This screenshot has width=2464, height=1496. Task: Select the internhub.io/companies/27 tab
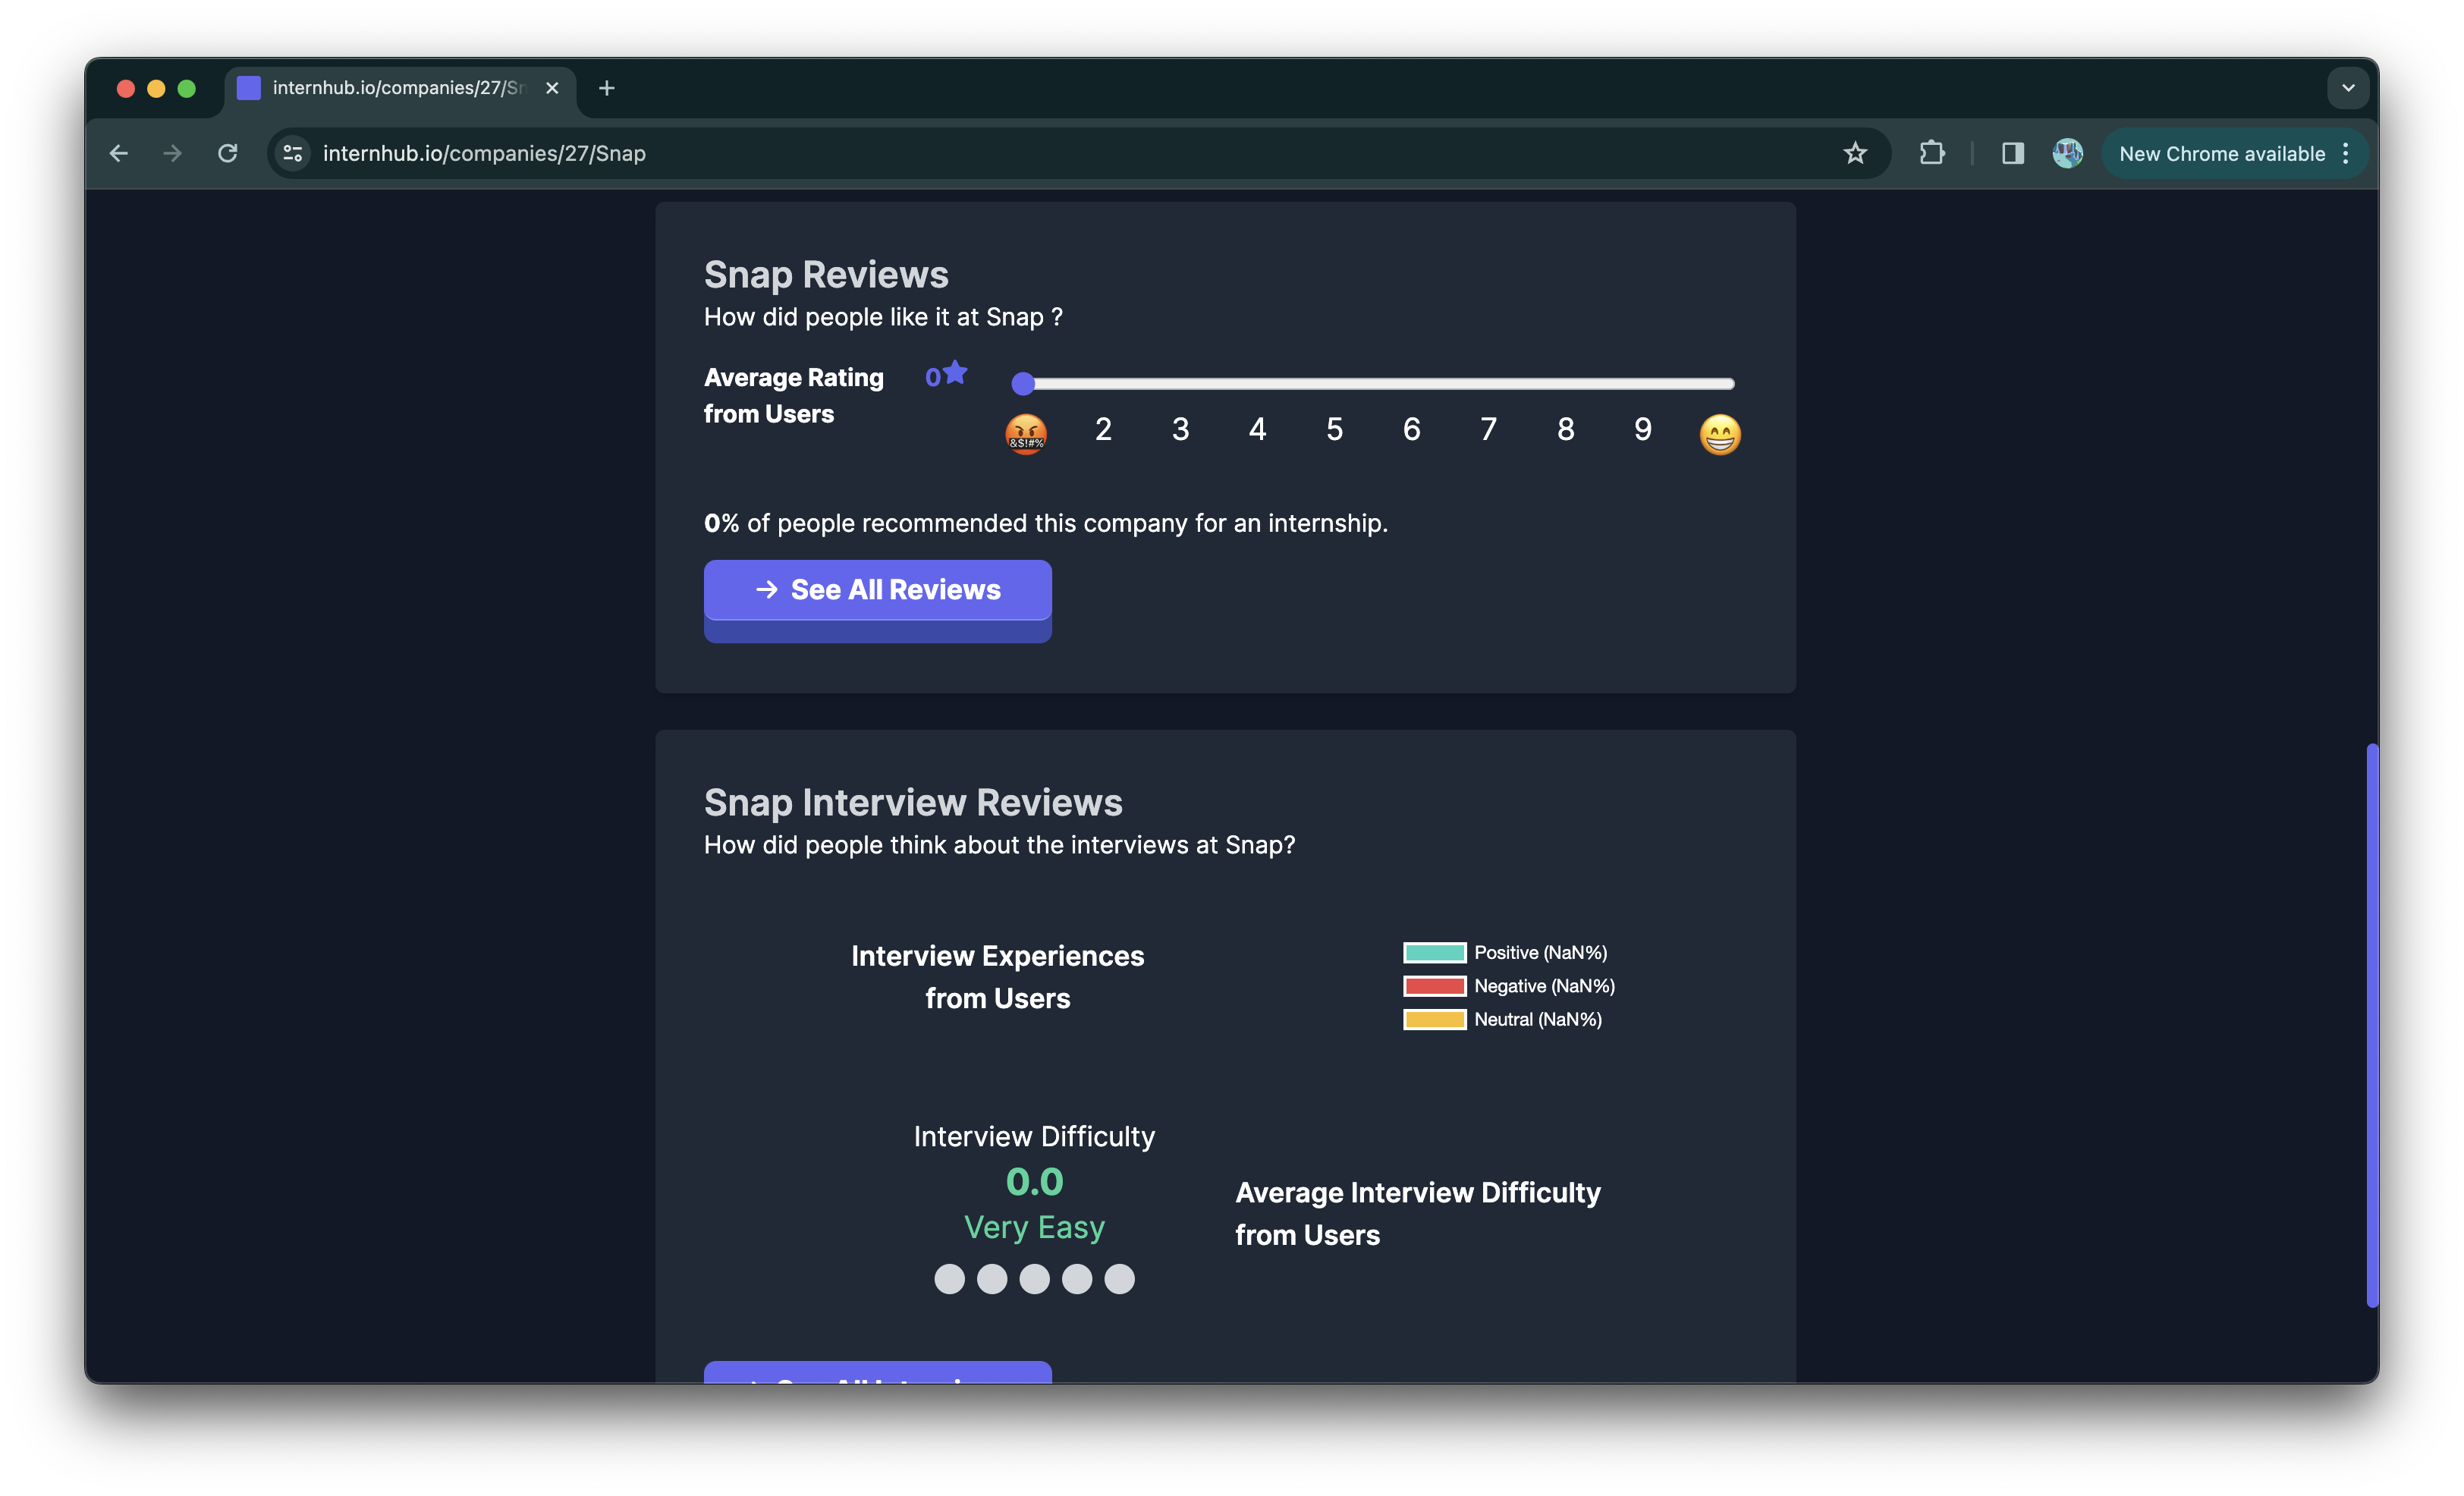(x=400, y=88)
